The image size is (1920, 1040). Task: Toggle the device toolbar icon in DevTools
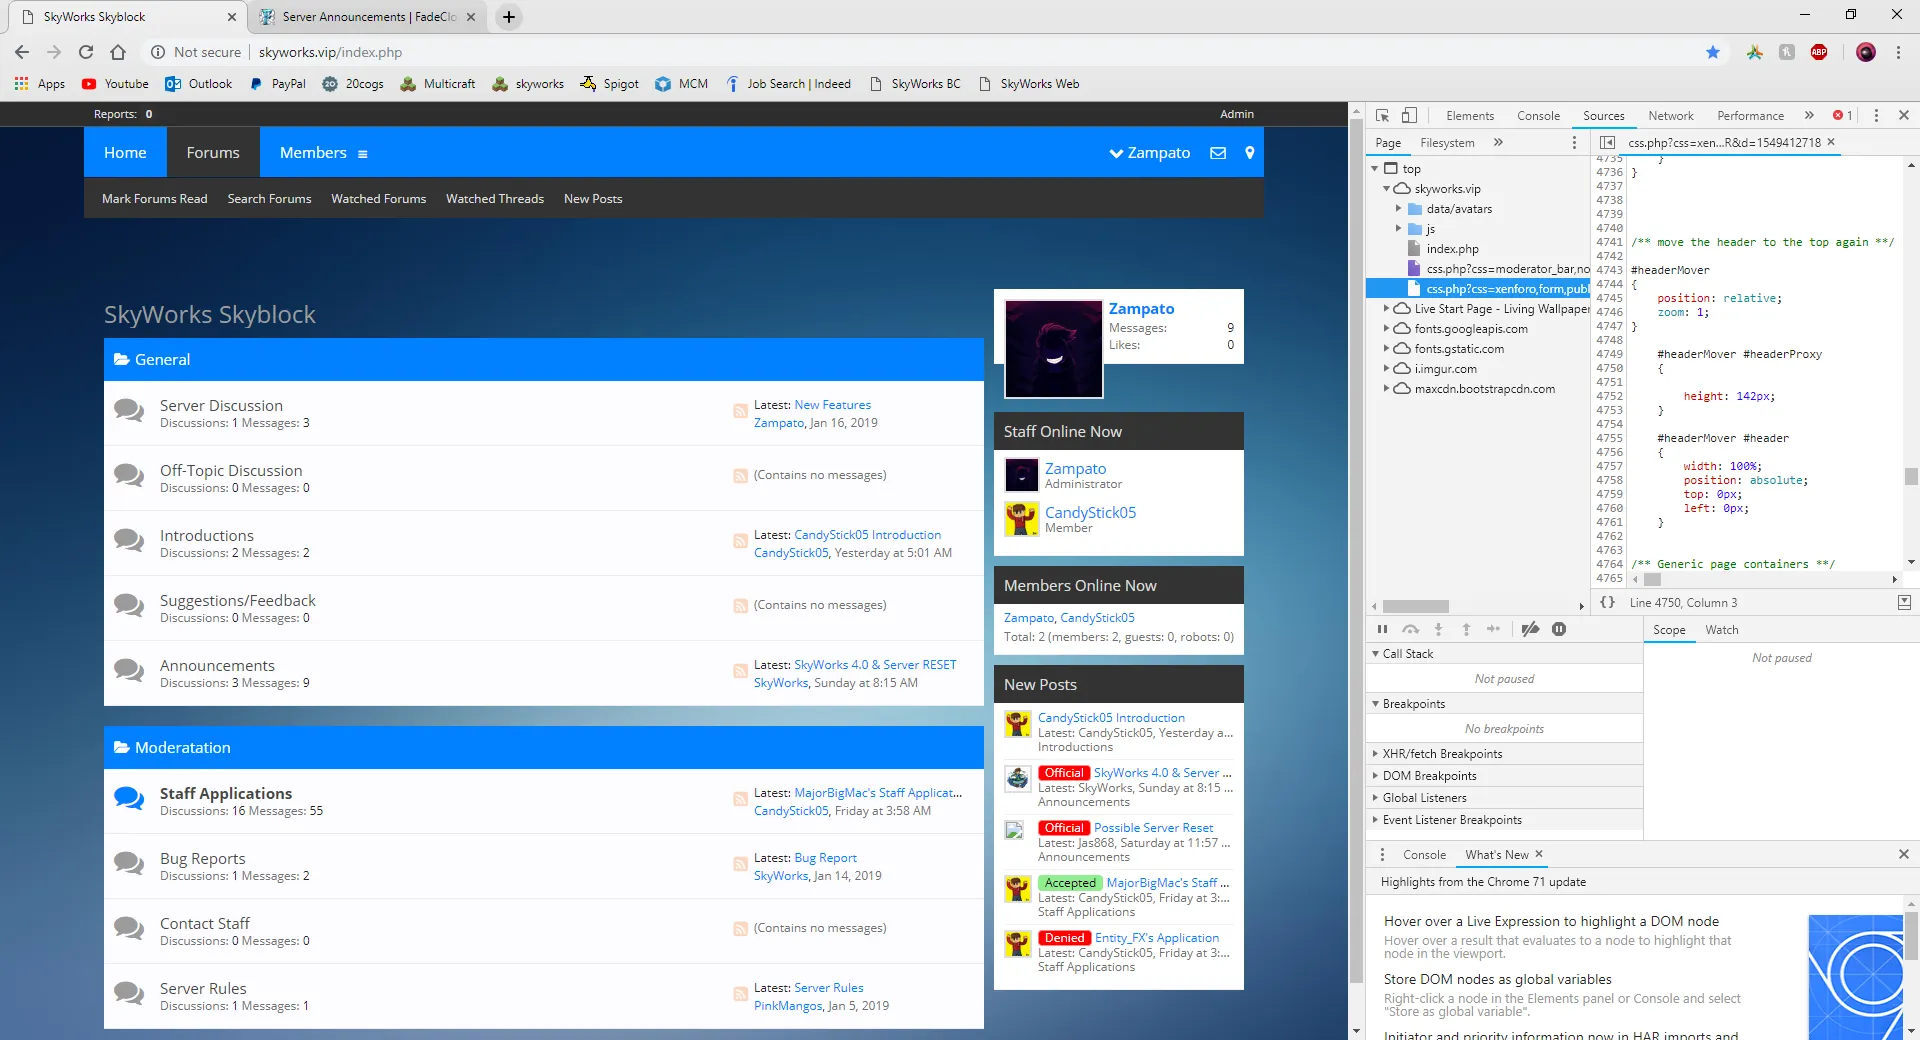tap(1409, 115)
